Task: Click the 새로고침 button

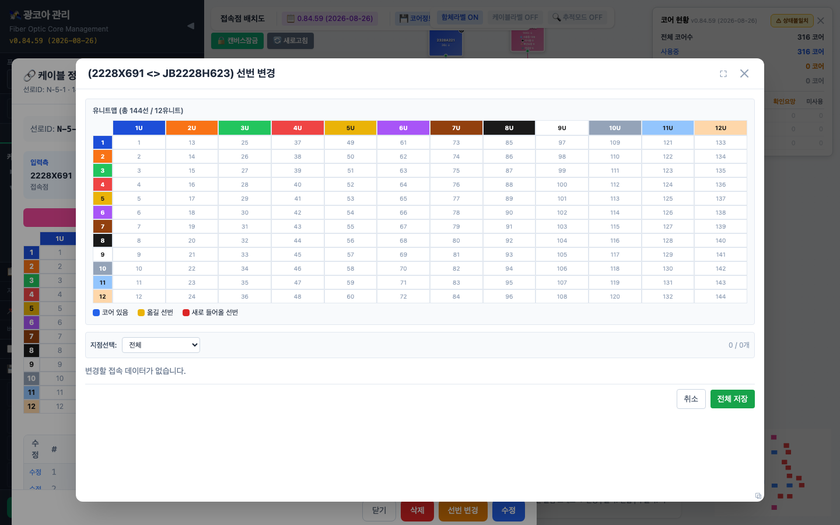Action: tap(290, 41)
